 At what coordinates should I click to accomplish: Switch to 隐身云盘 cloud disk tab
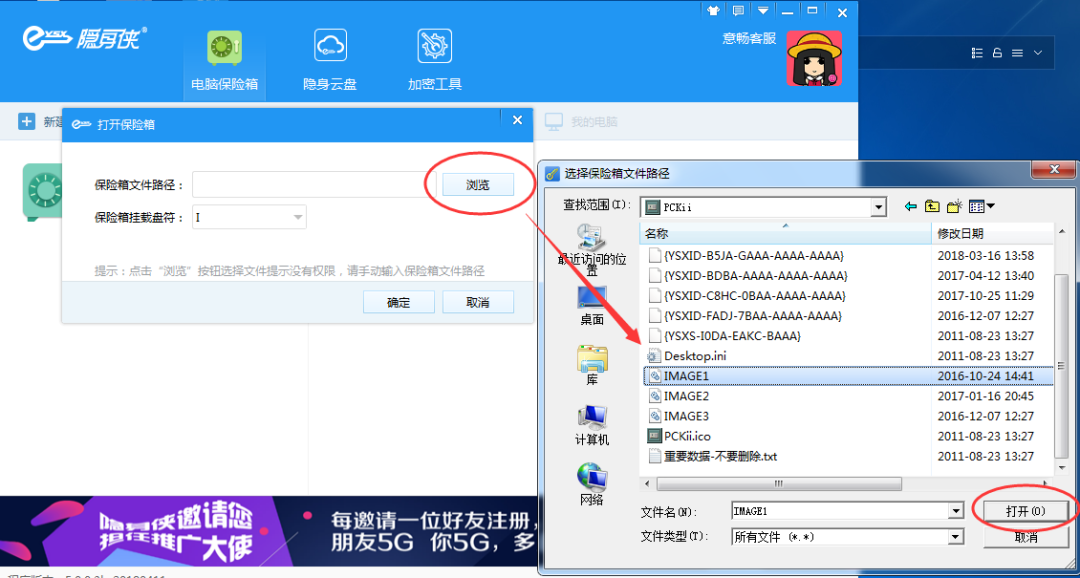click(330, 60)
